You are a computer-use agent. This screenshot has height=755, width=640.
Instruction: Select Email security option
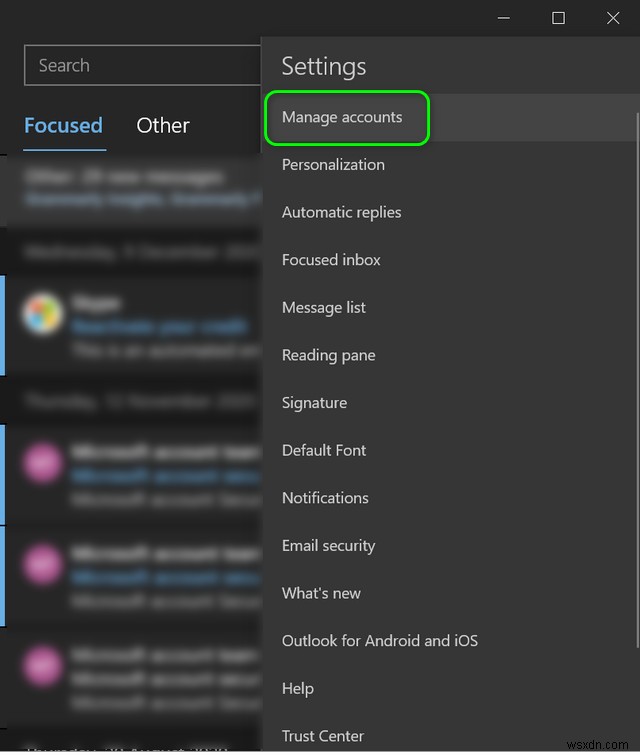pyautogui.click(x=328, y=546)
